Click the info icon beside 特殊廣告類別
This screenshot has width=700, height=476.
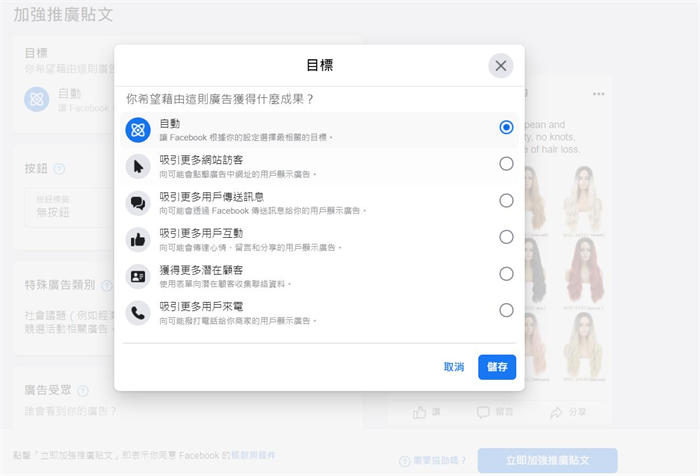(x=104, y=285)
